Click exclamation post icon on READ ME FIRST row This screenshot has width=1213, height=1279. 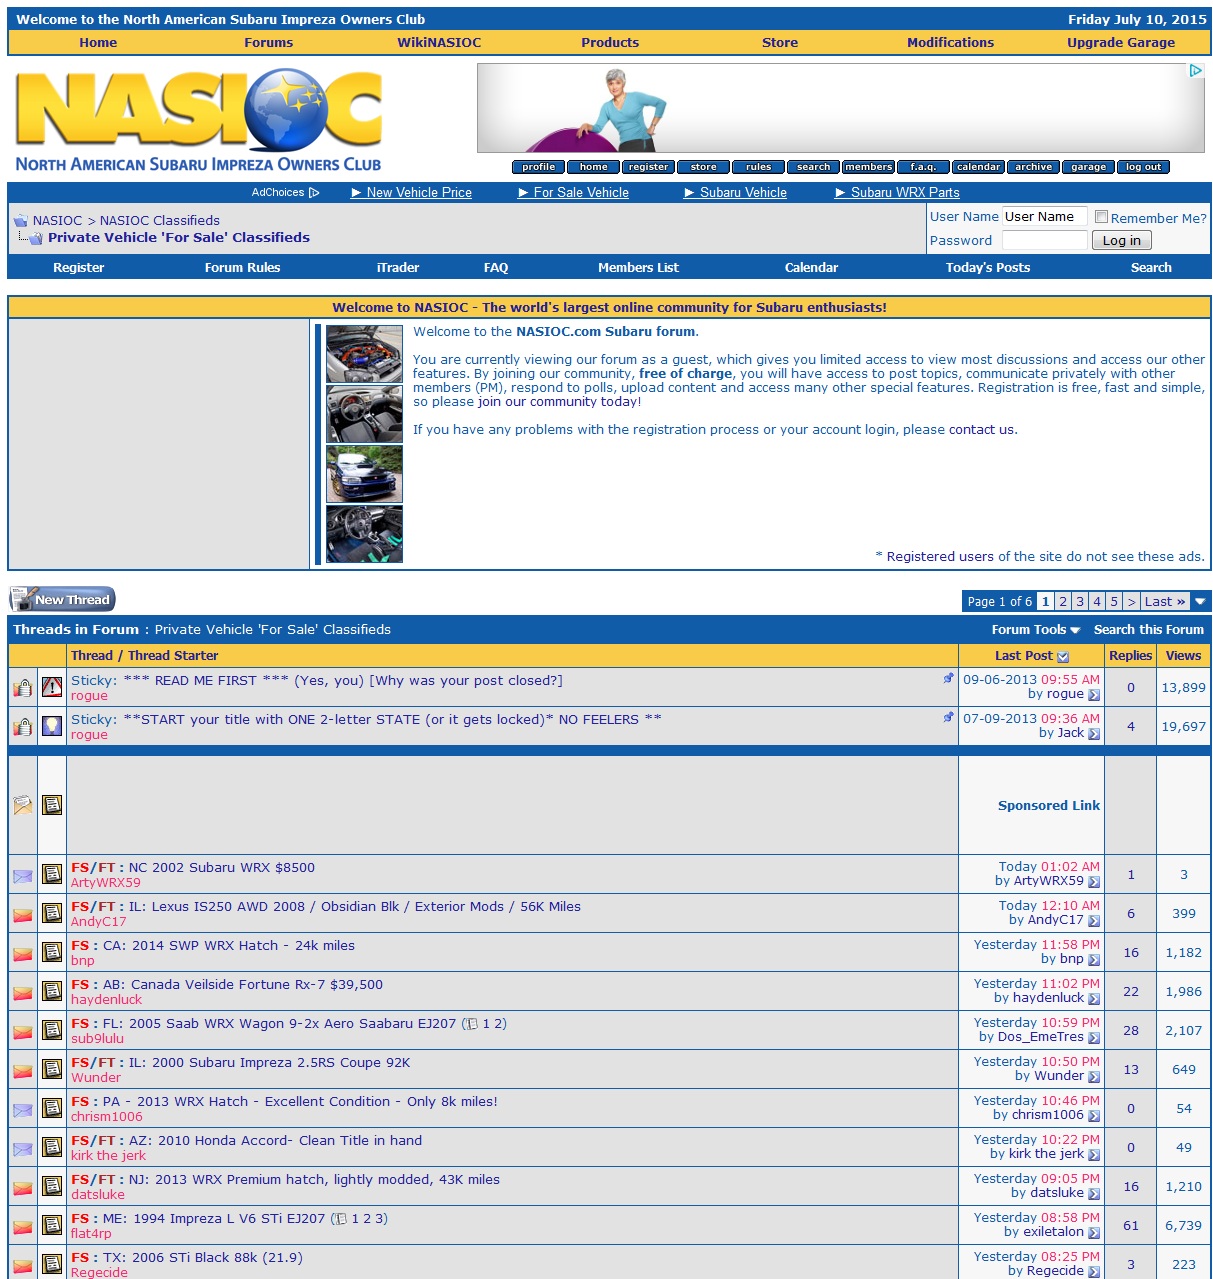52,687
